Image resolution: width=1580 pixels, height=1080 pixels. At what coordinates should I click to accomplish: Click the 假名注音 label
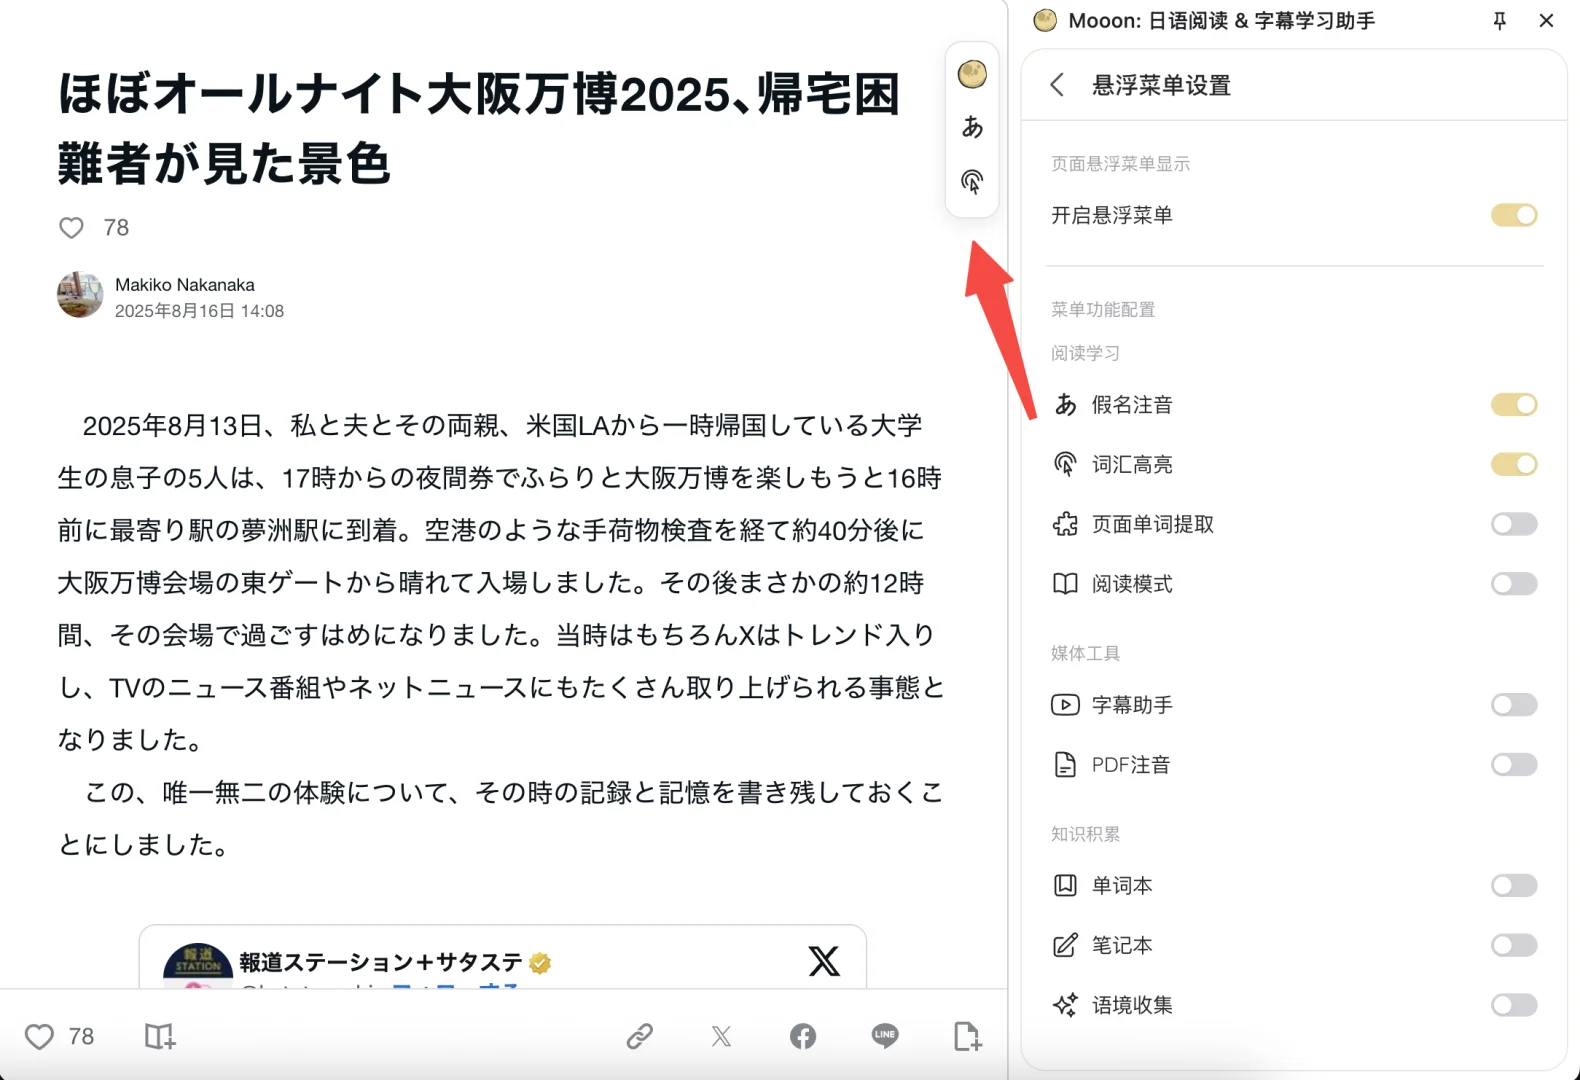[1132, 405]
